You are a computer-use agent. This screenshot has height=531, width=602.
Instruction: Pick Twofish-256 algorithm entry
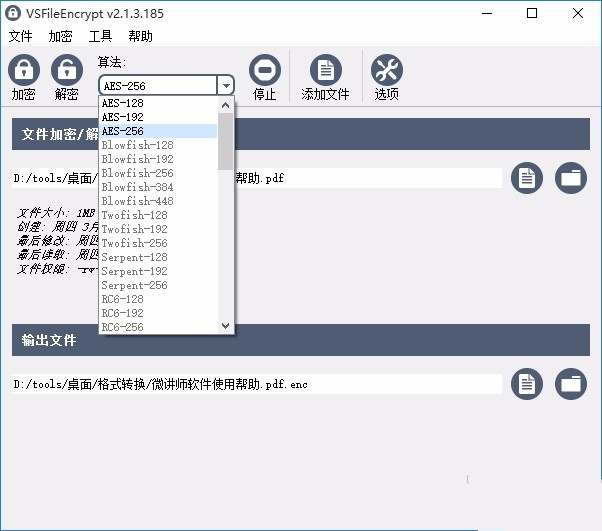coord(158,243)
